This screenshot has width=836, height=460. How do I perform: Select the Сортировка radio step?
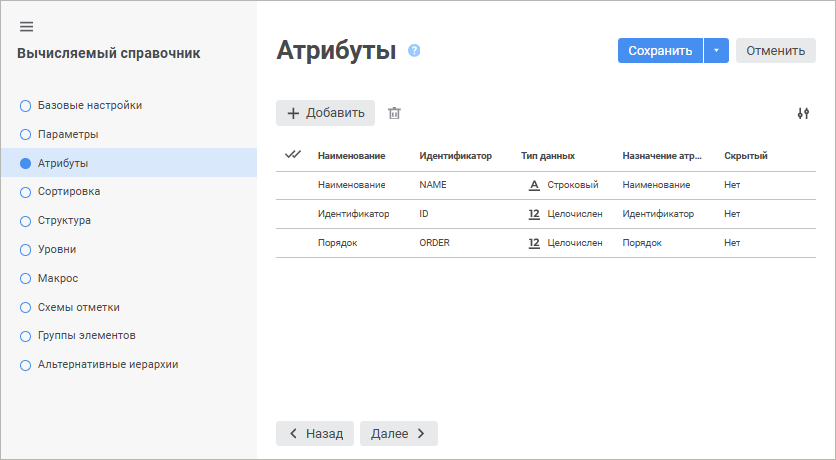[x=26, y=191]
